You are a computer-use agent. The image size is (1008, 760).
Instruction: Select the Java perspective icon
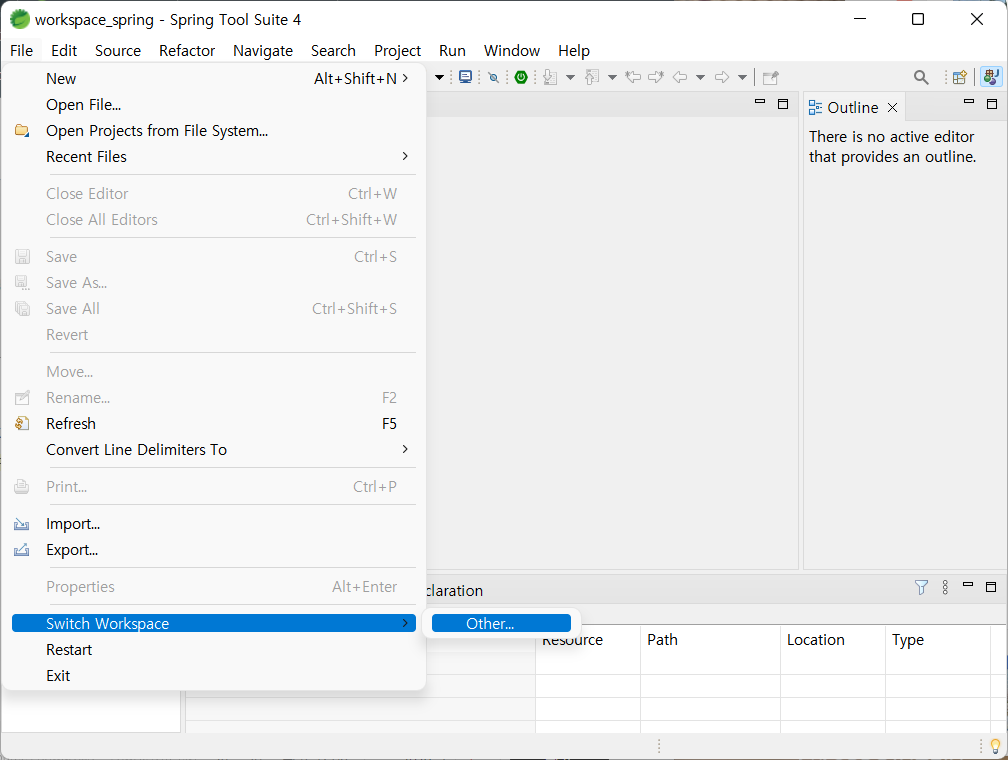991,77
